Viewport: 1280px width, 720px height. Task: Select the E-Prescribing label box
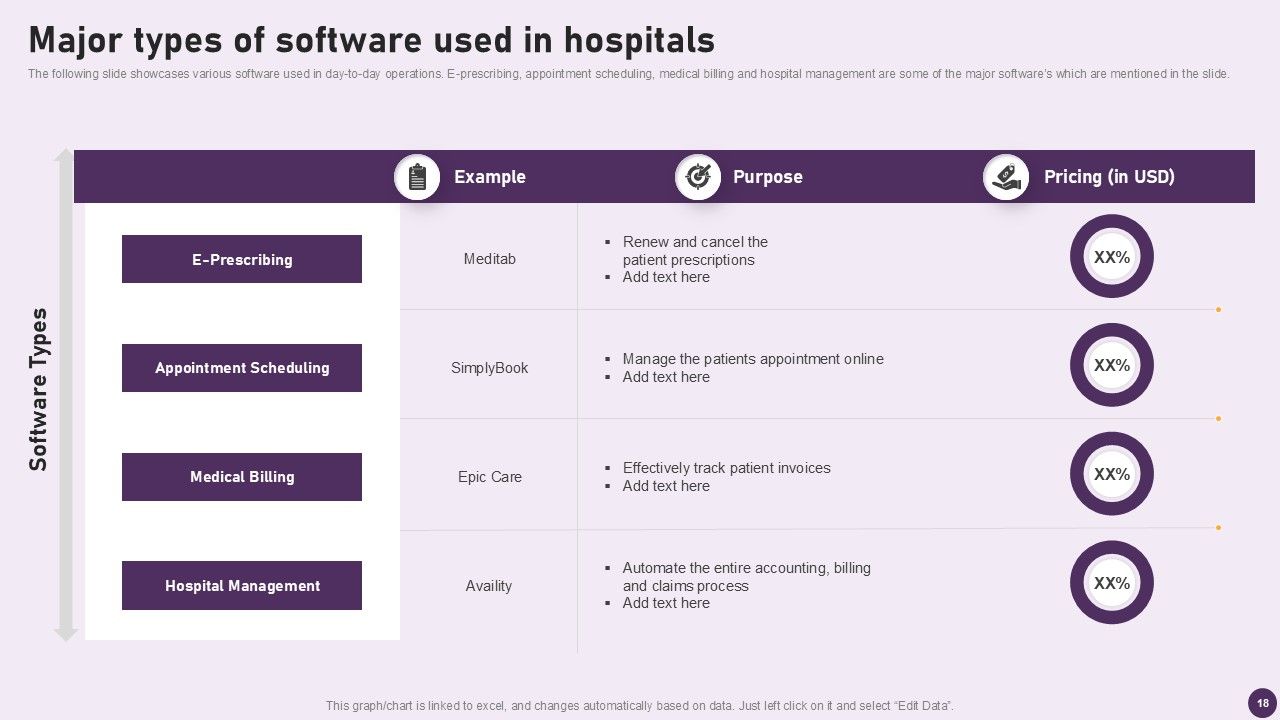(242, 259)
